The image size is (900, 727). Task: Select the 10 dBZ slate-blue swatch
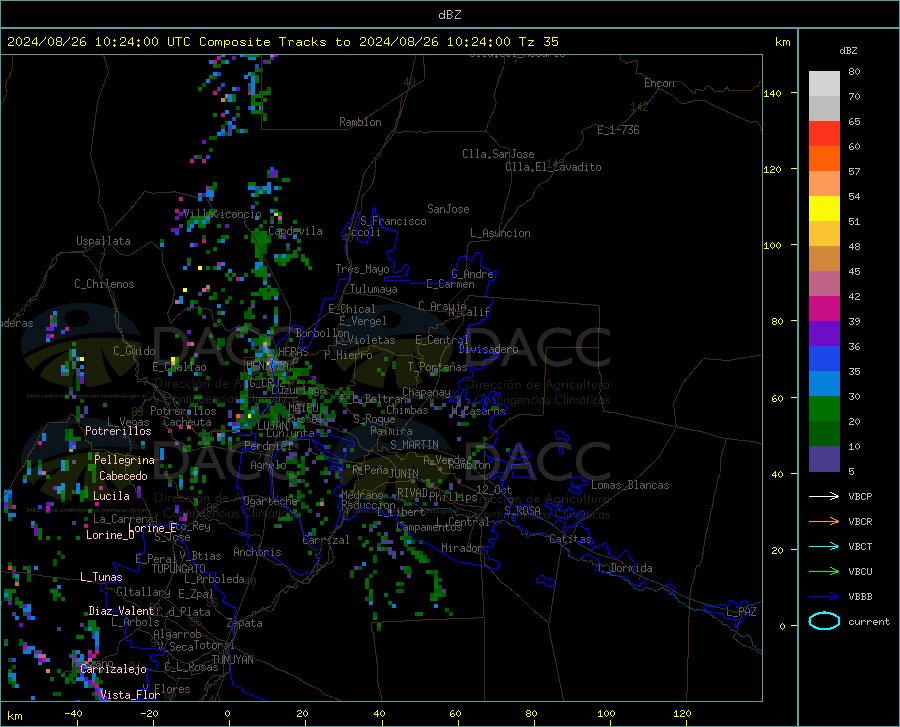point(824,459)
